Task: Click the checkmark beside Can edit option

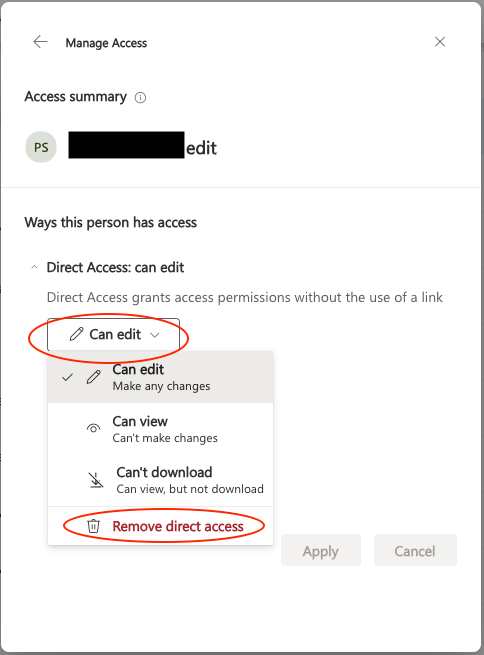Action: (x=67, y=378)
